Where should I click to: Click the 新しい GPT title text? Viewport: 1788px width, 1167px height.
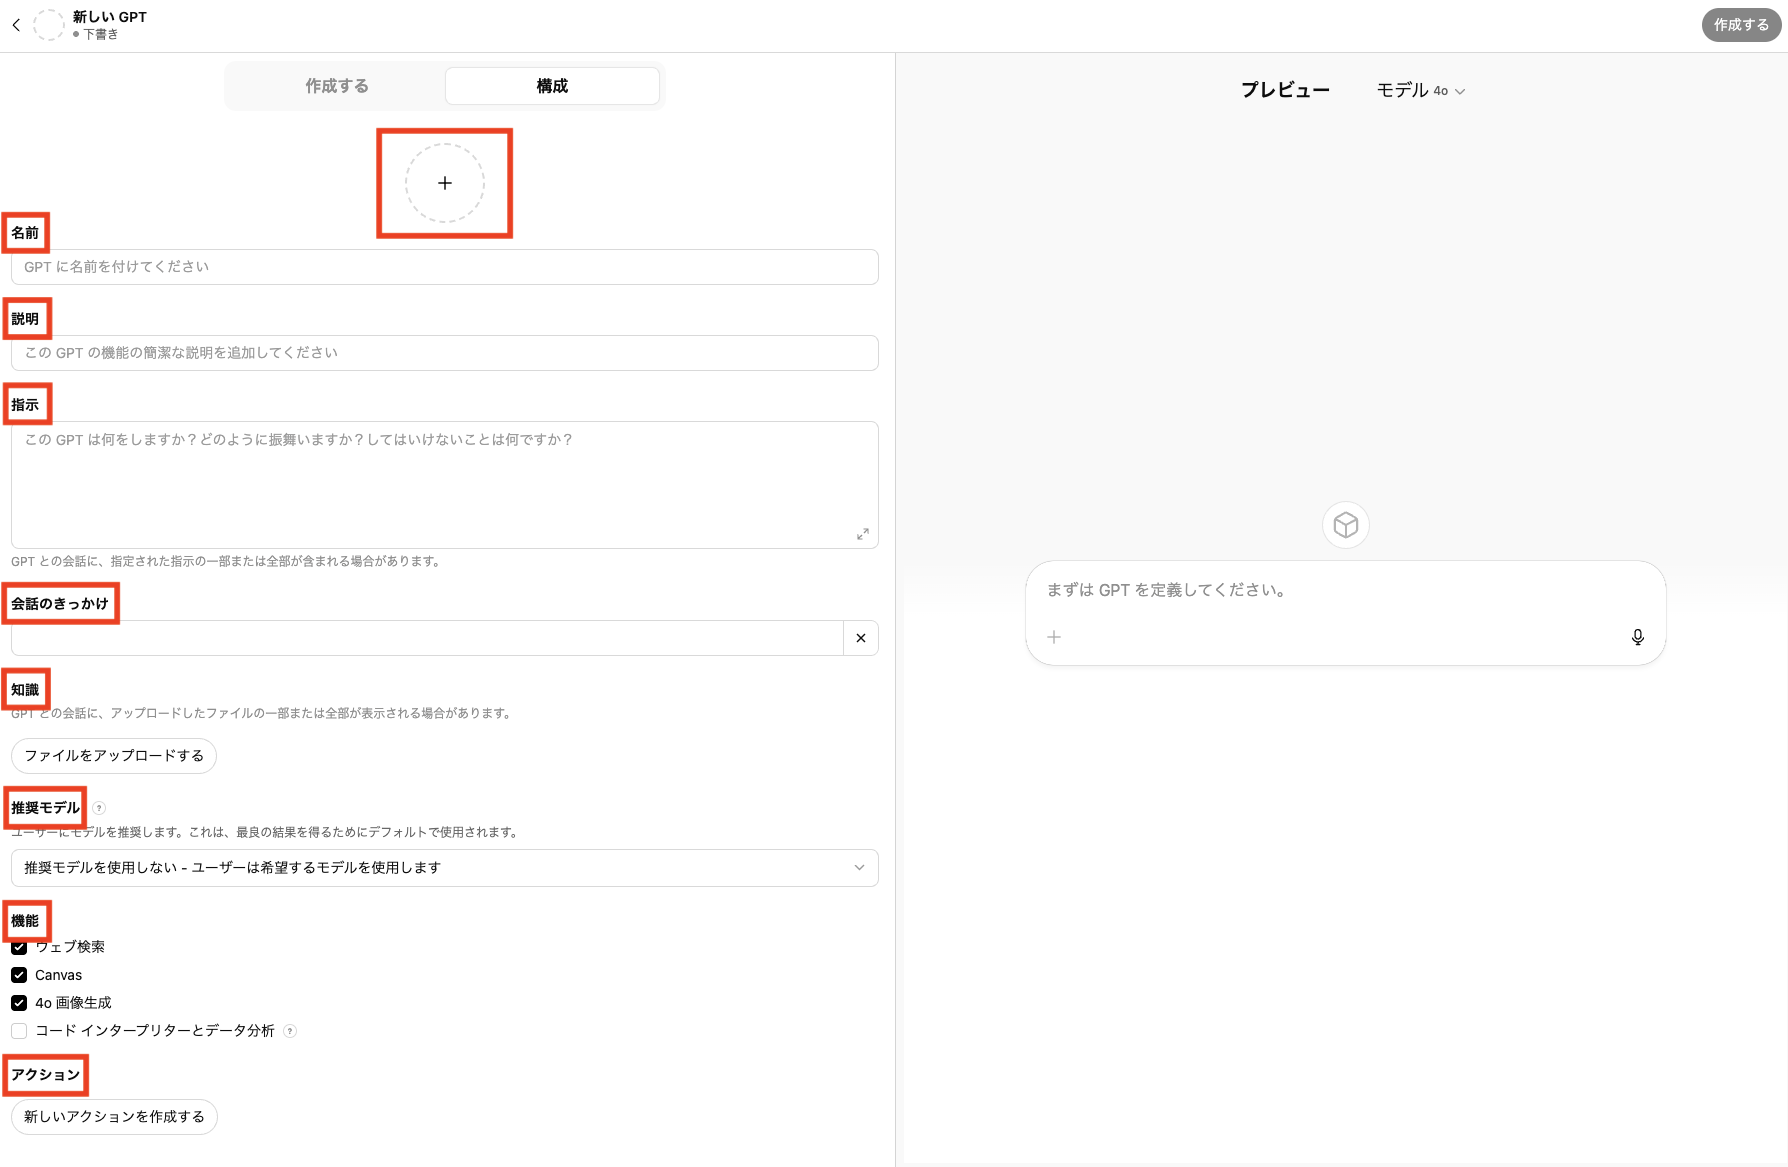click(x=110, y=17)
